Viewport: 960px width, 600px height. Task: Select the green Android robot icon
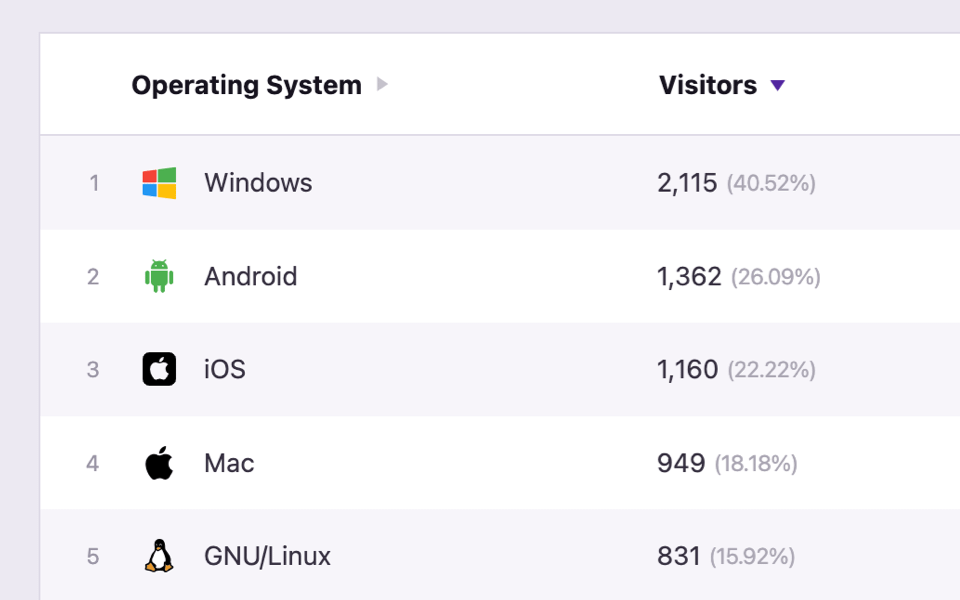click(159, 276)
